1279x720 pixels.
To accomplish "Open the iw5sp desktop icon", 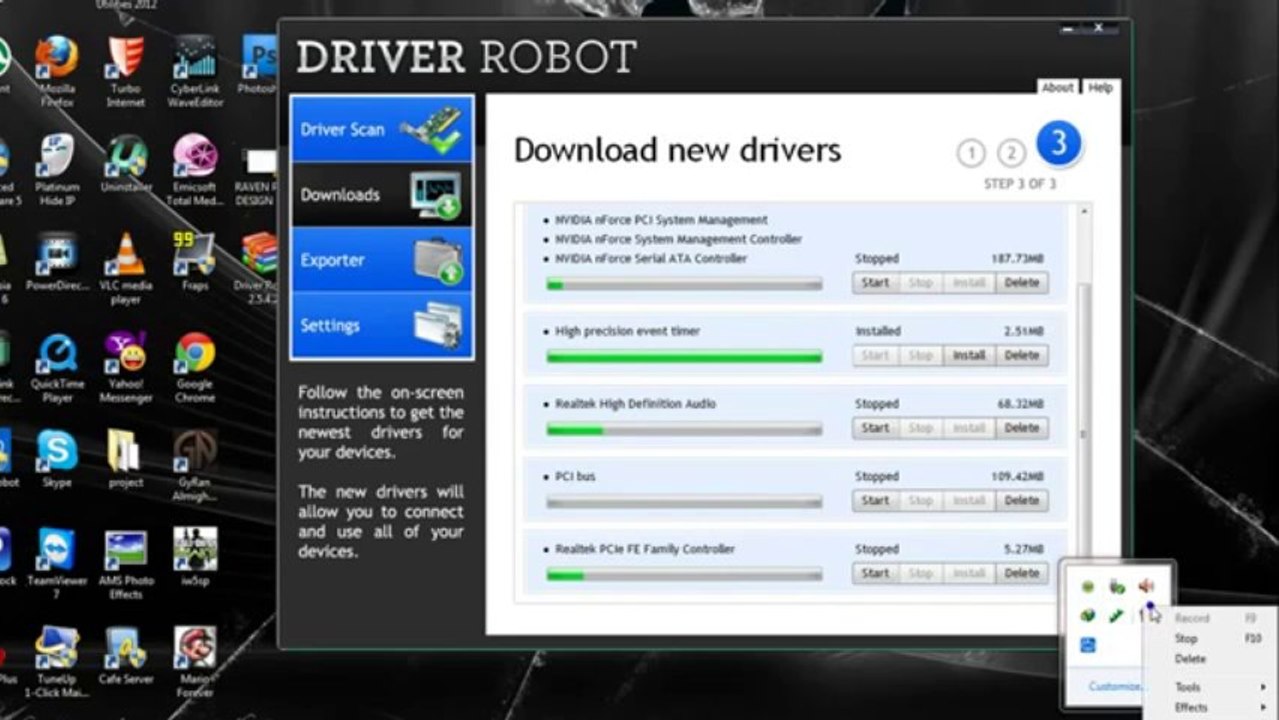I will 195,557.
